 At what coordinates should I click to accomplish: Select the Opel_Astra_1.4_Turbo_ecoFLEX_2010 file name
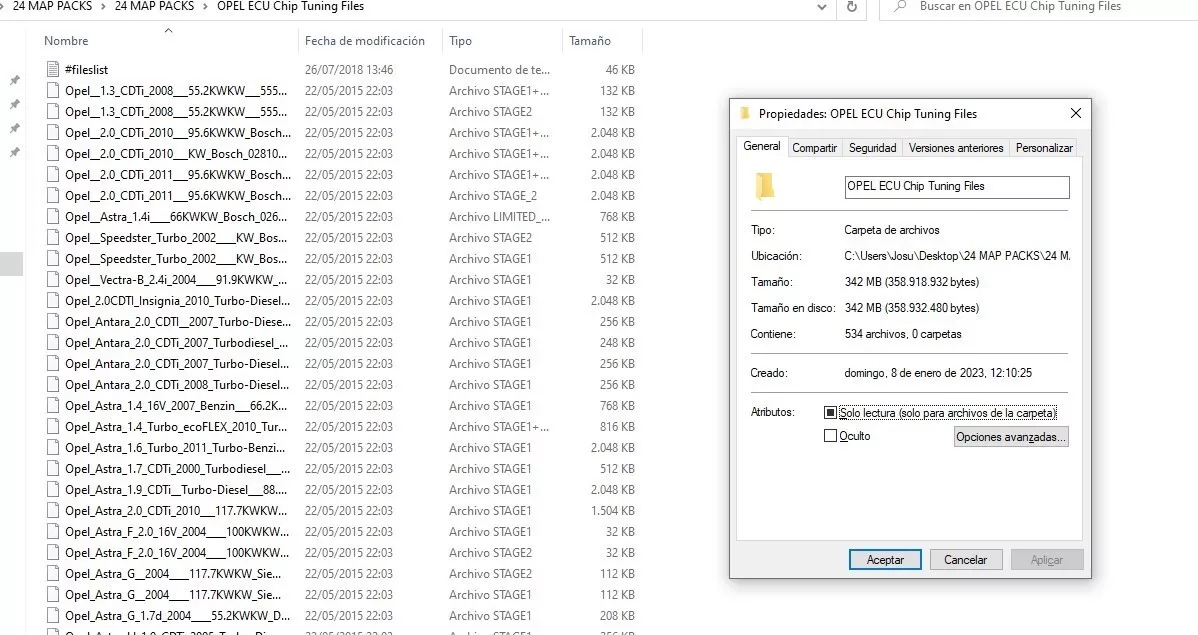[176, 427]
